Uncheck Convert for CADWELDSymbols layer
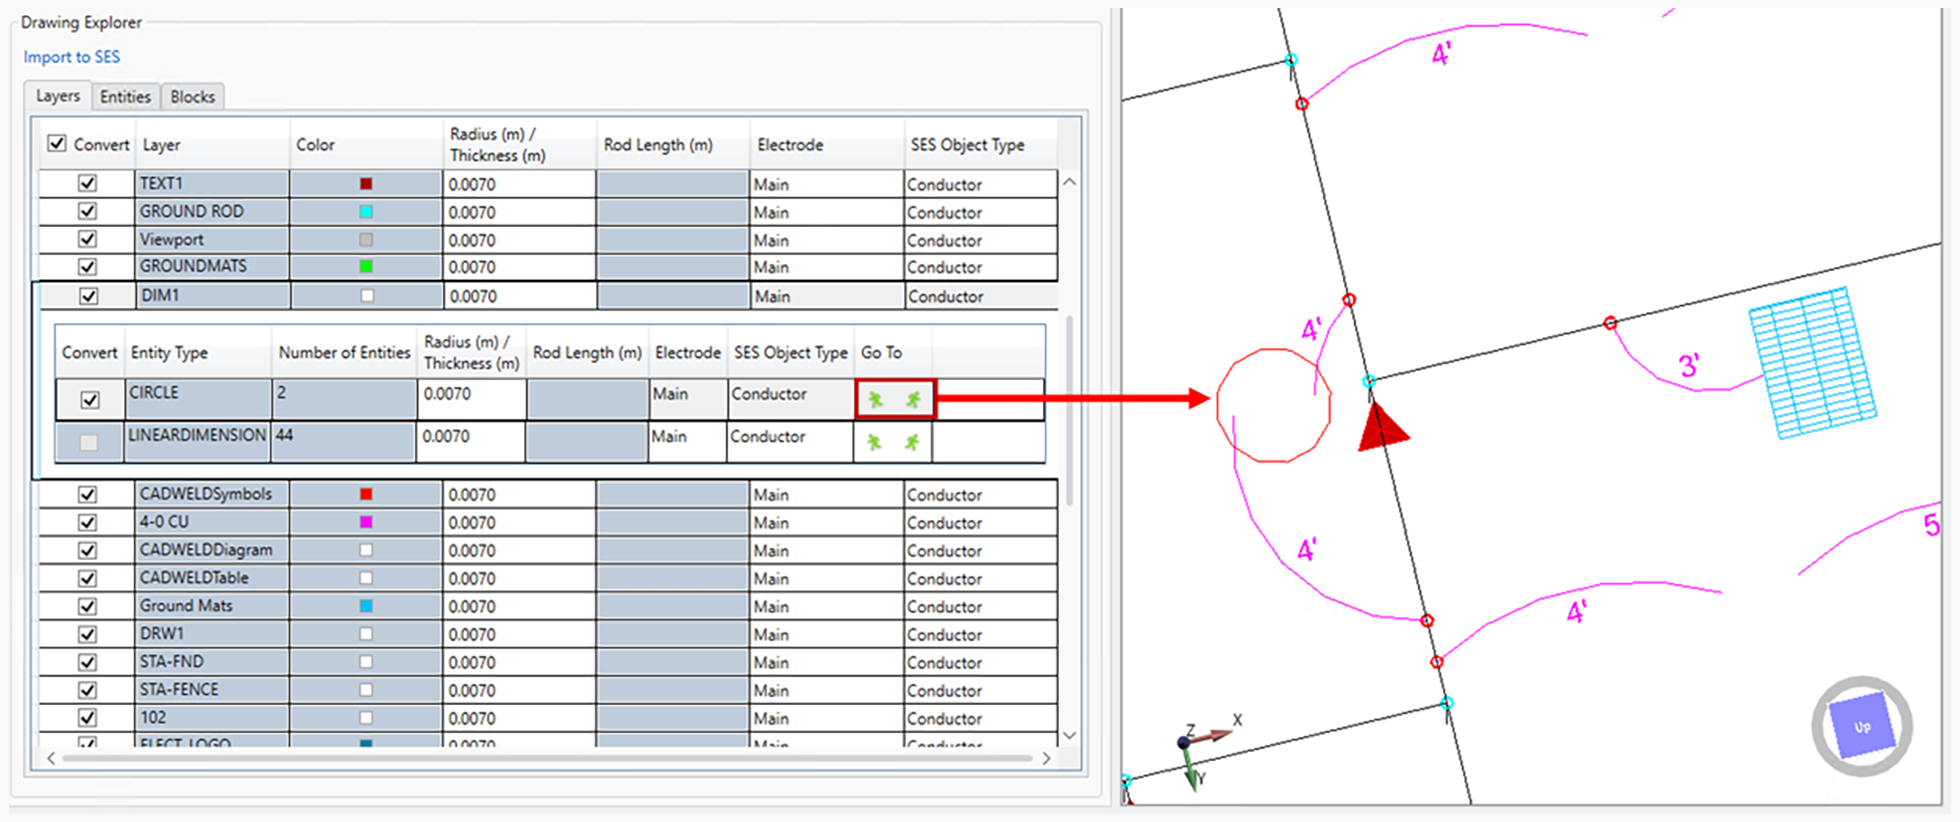Screen dimensions: 1960x822 click(x=88, y=494)
